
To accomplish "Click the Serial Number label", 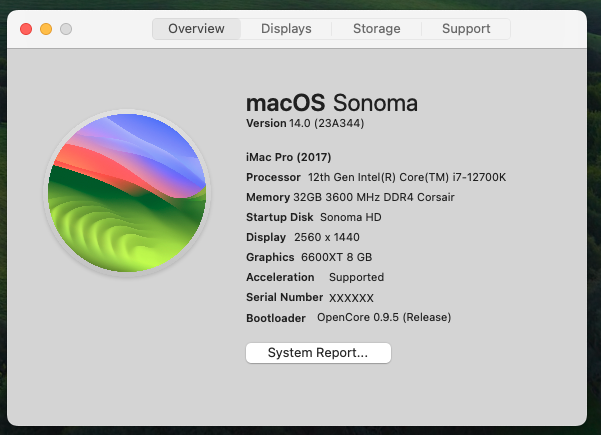I will click(x=284, y=297).
